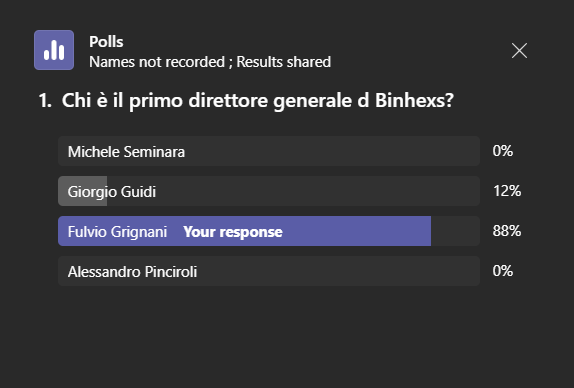Click the gray filled portion of Giorgio Guidi bar
The height and width of the screenshot is (388, 574).
click(x=82, y=191)
